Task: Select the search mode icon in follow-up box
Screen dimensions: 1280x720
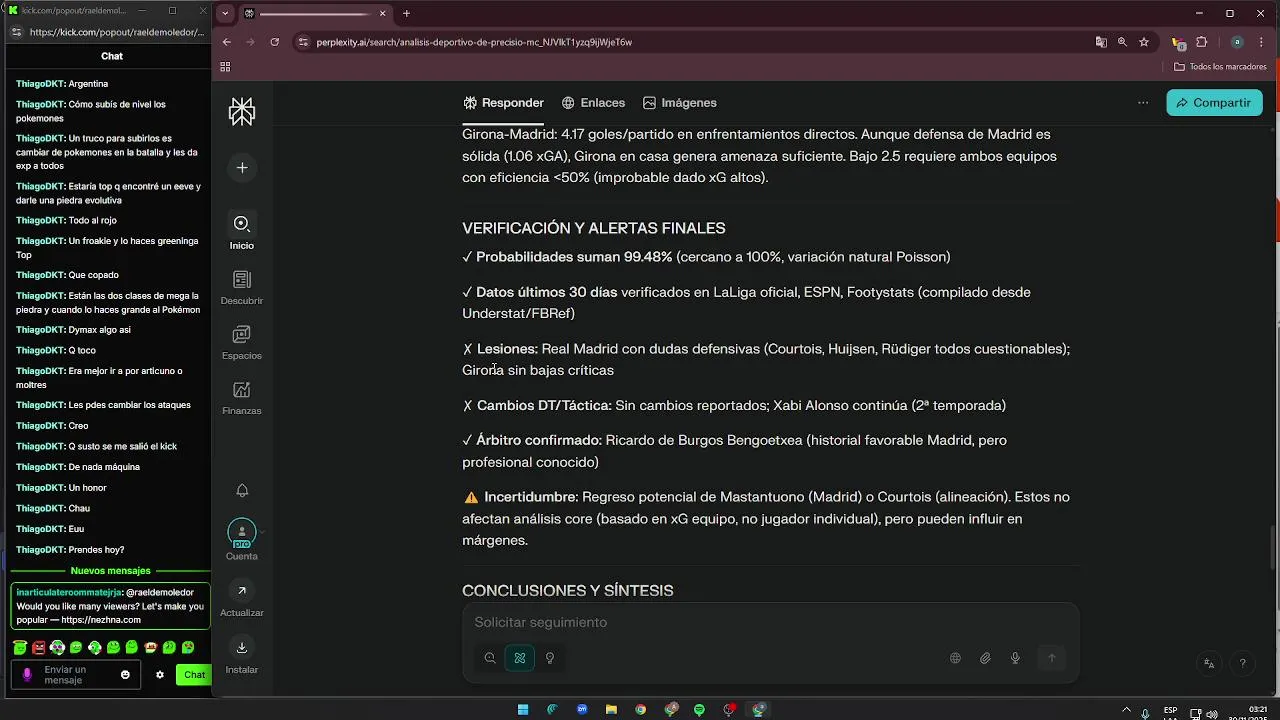Action: [x=490, y=658]
